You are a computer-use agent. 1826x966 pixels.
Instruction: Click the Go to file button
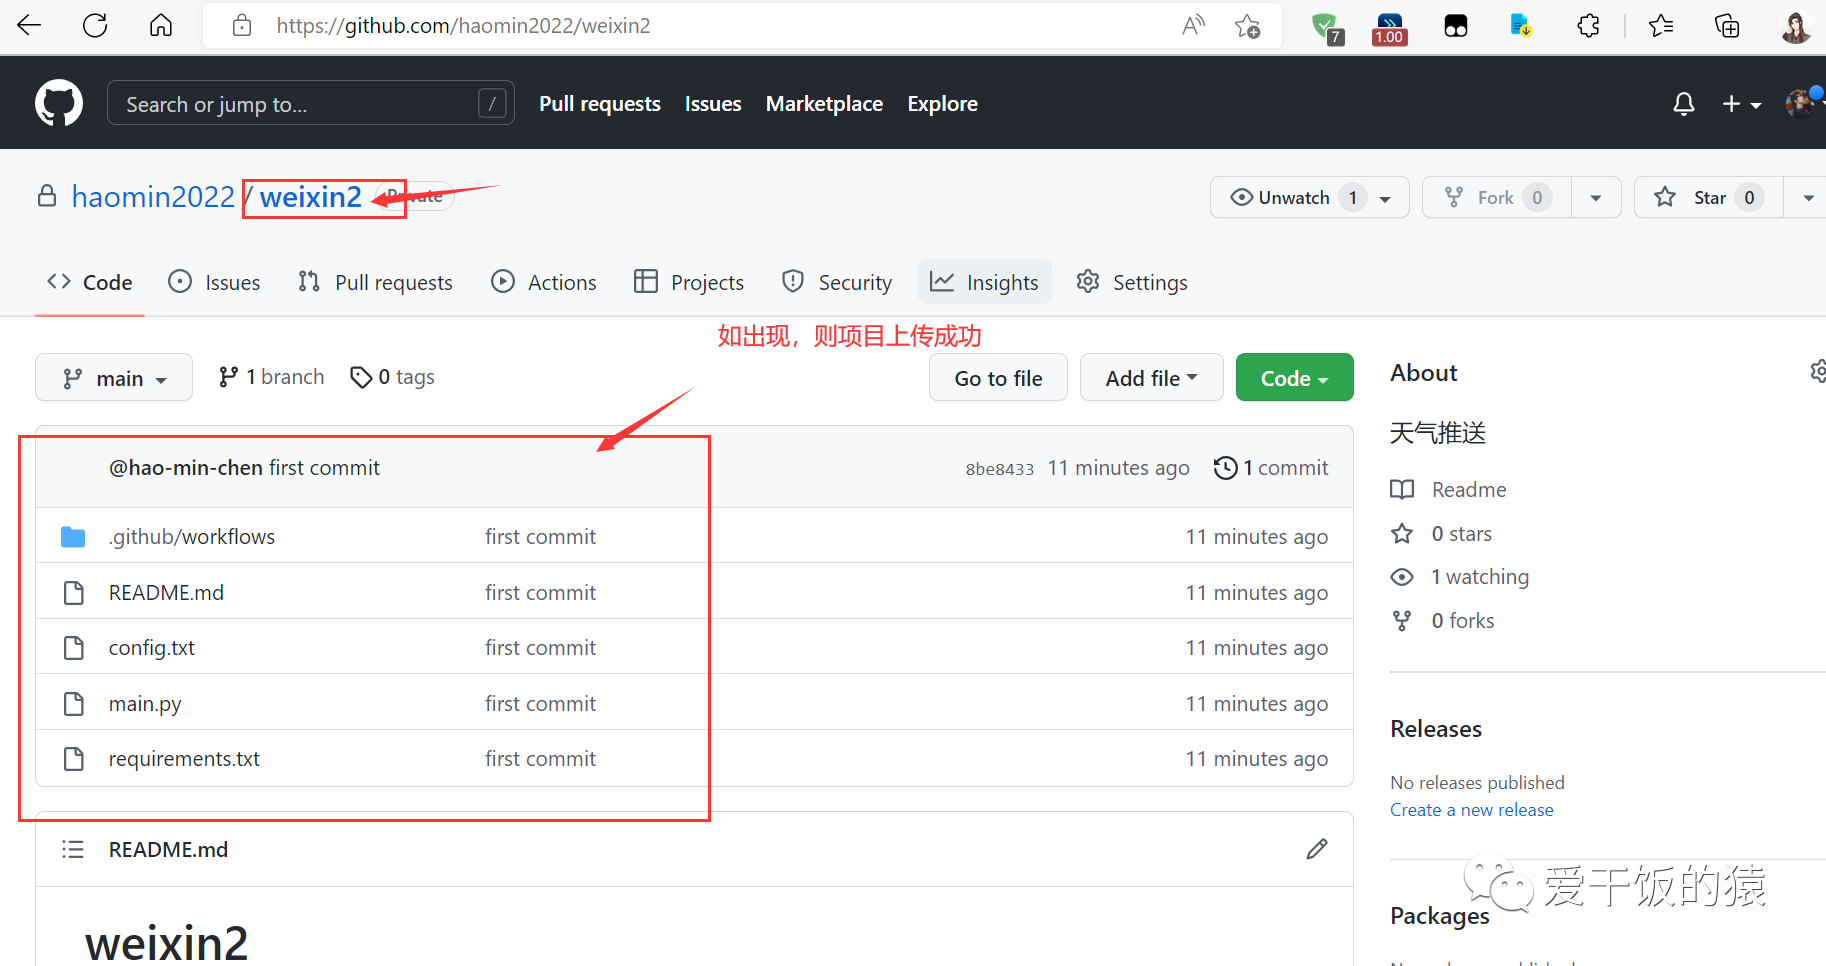pyautogui.click(x=998, y=378)
